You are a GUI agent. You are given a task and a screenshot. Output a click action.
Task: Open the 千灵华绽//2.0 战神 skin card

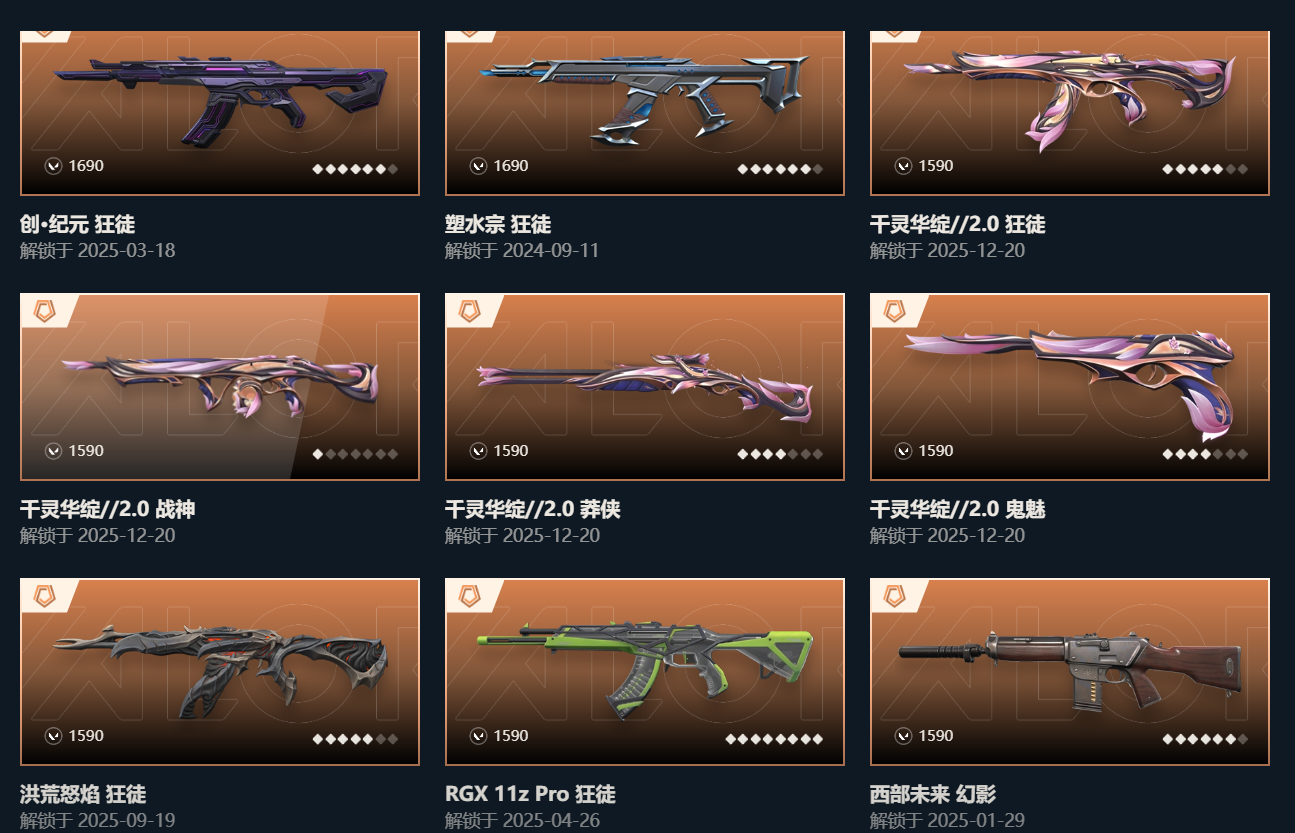coord(220,387)
